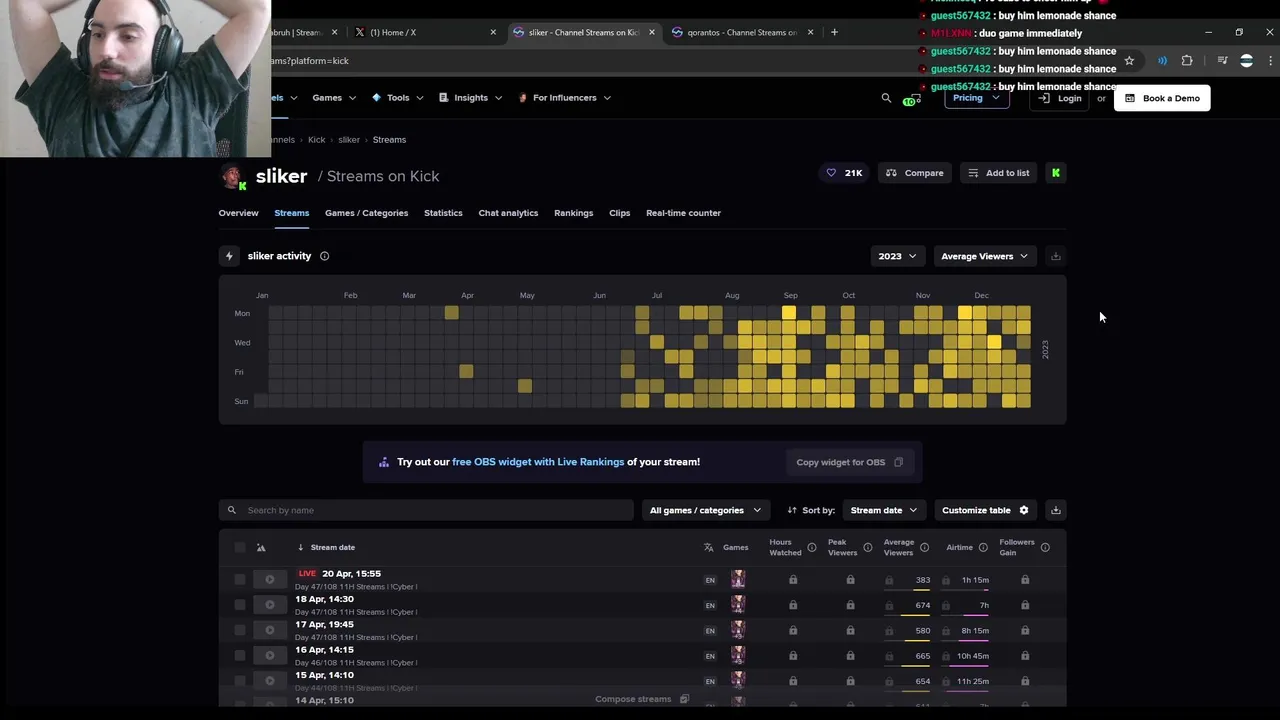1280x720 pixels.
Task: Select all streams header checkbox
Action: click(x=239, y=547)
